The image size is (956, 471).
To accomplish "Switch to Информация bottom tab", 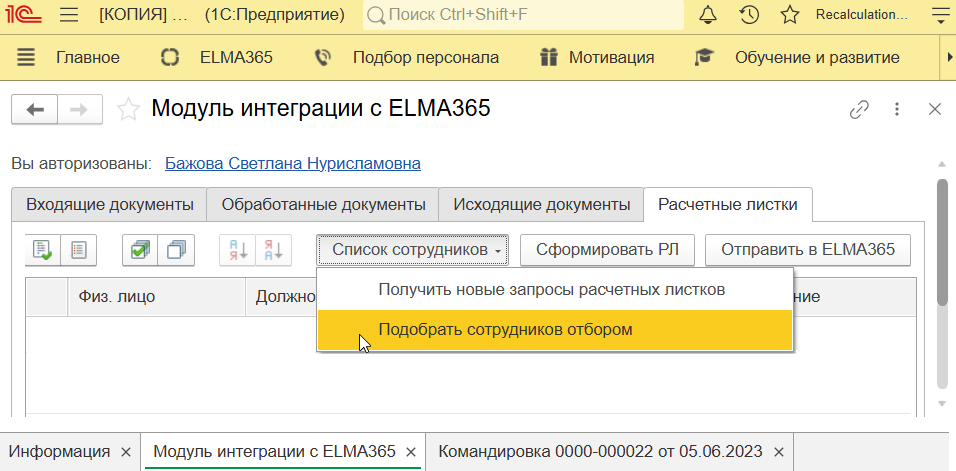I will [x=60, y=452].
